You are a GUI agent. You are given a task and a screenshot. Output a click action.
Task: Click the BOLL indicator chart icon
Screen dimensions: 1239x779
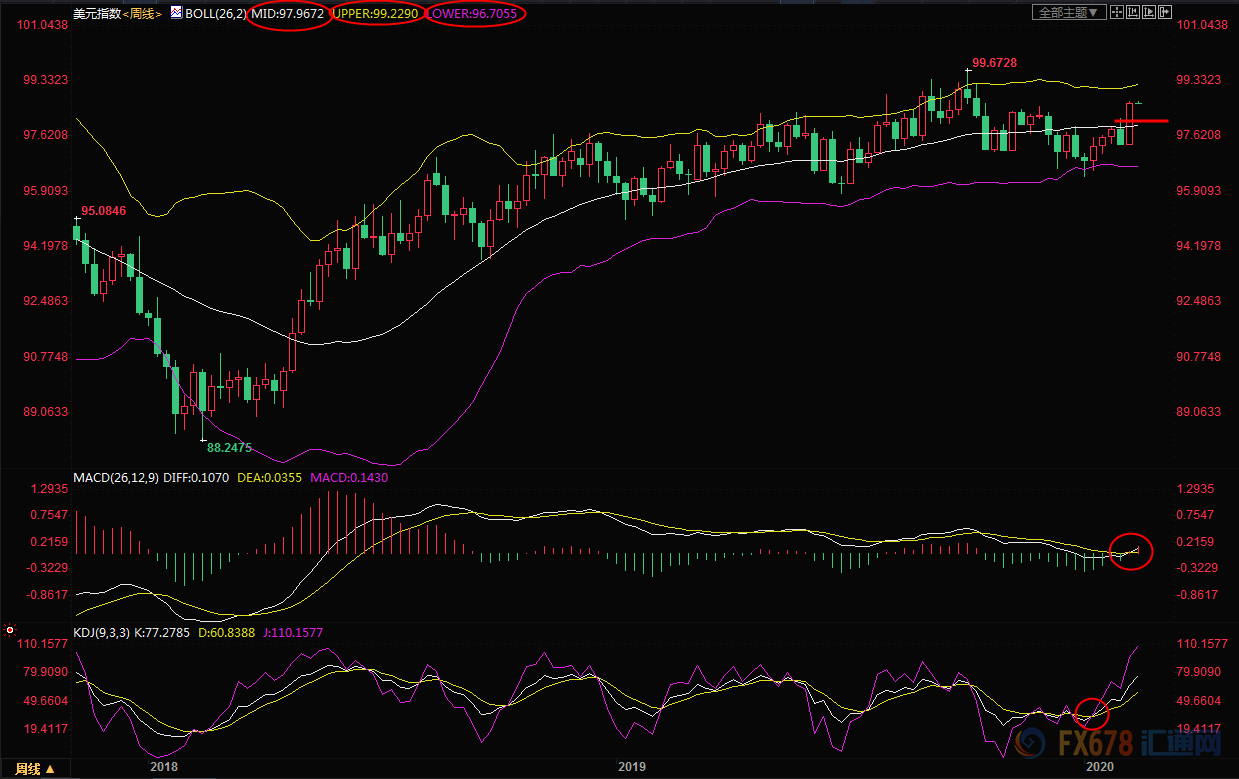176,13
